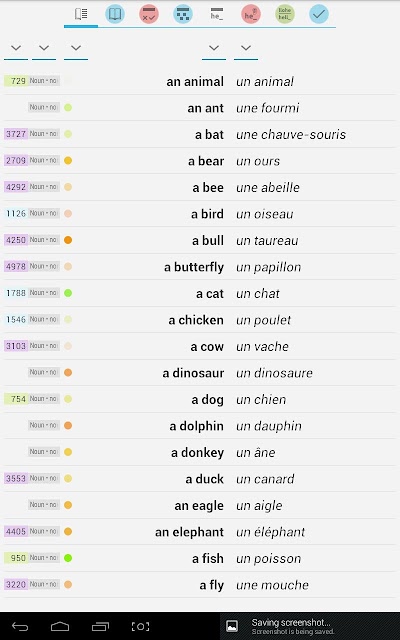This screenshot has width=400, height=640.
Task: Select the red 'he_' hint exercise icon
Action: pyautogui.click(x=251, y=14)
